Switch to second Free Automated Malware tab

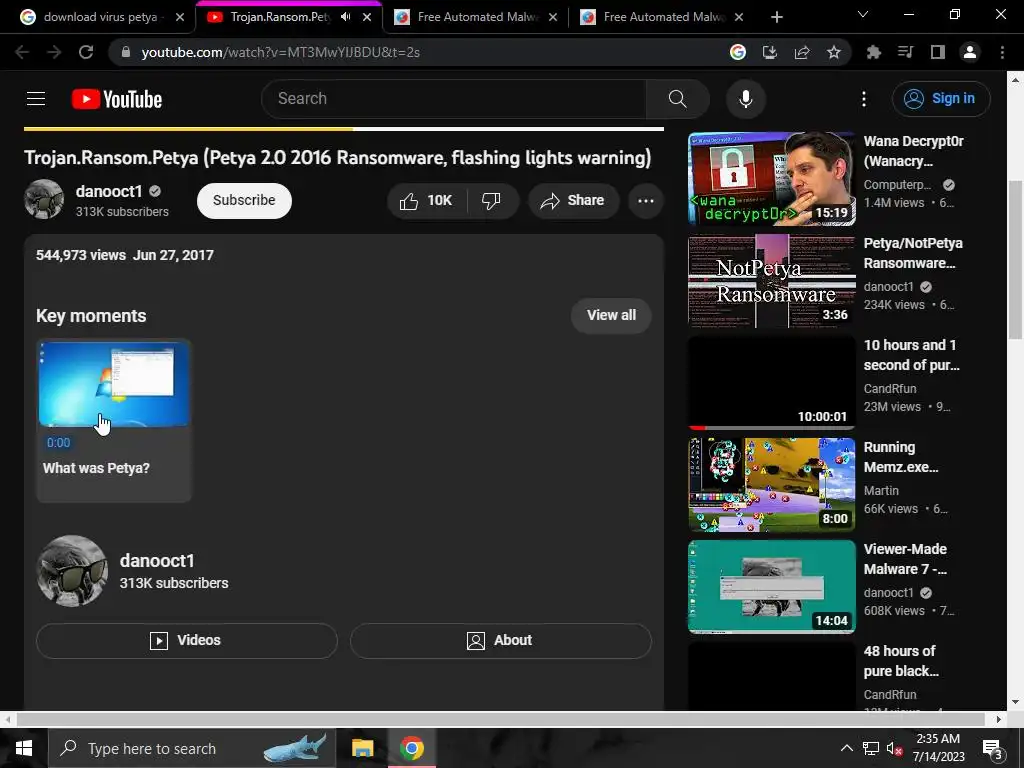(x=662, y=17)
